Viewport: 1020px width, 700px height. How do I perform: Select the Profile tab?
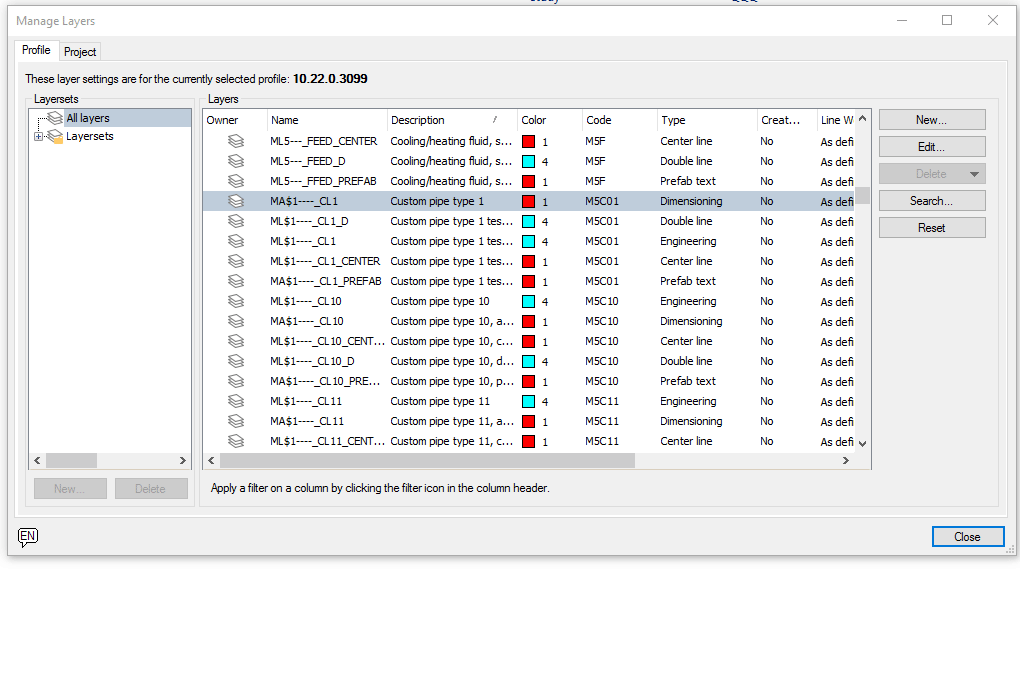coord(36,50)
